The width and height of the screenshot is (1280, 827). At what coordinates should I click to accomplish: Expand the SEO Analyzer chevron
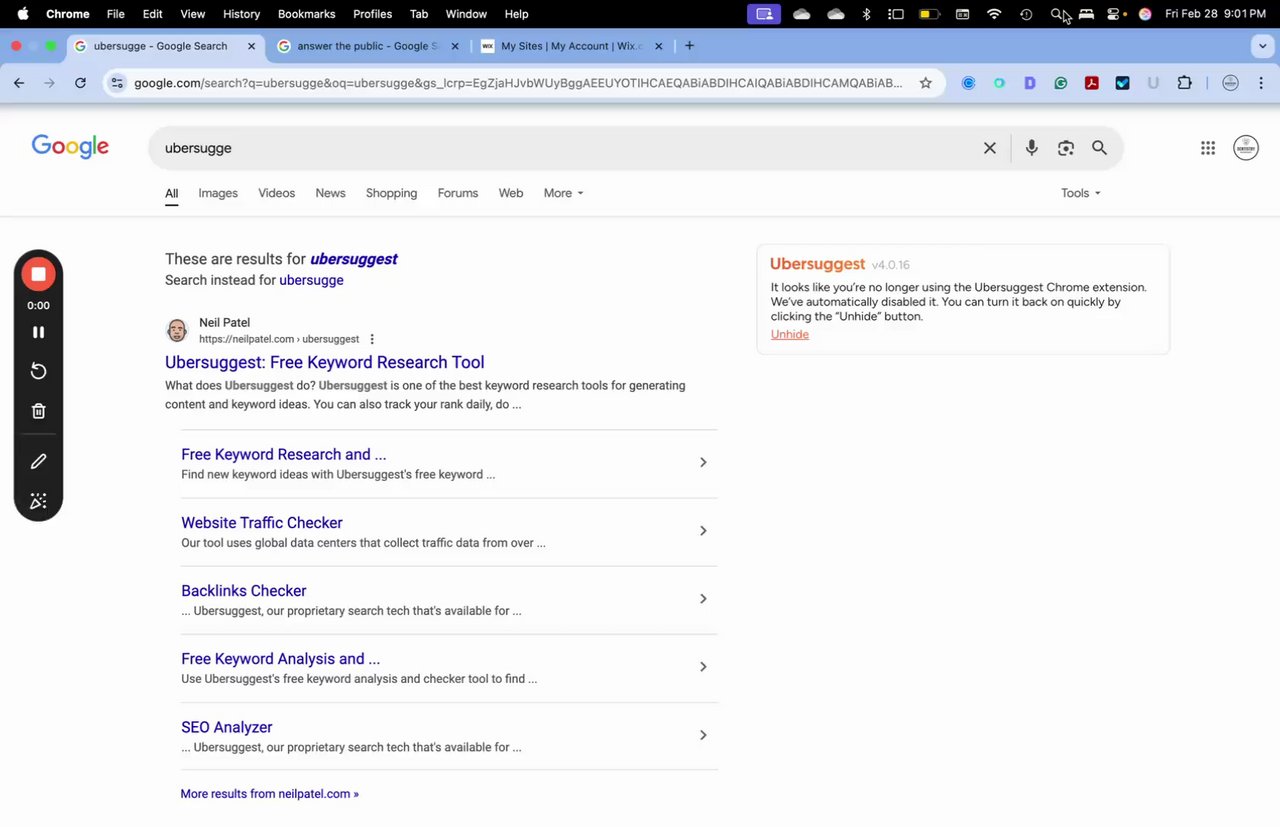click(x=703, y=735)
